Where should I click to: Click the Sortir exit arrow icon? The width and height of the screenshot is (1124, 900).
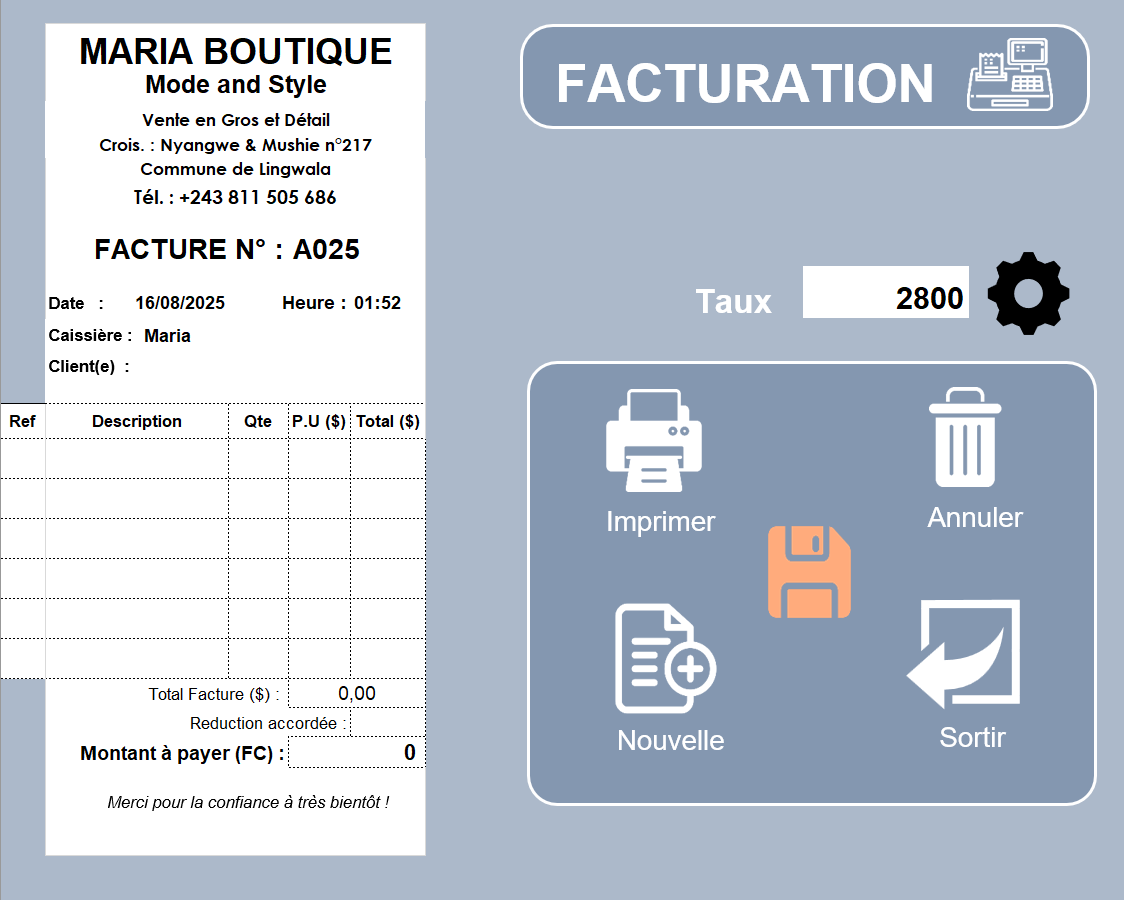(x=964, y=654)
